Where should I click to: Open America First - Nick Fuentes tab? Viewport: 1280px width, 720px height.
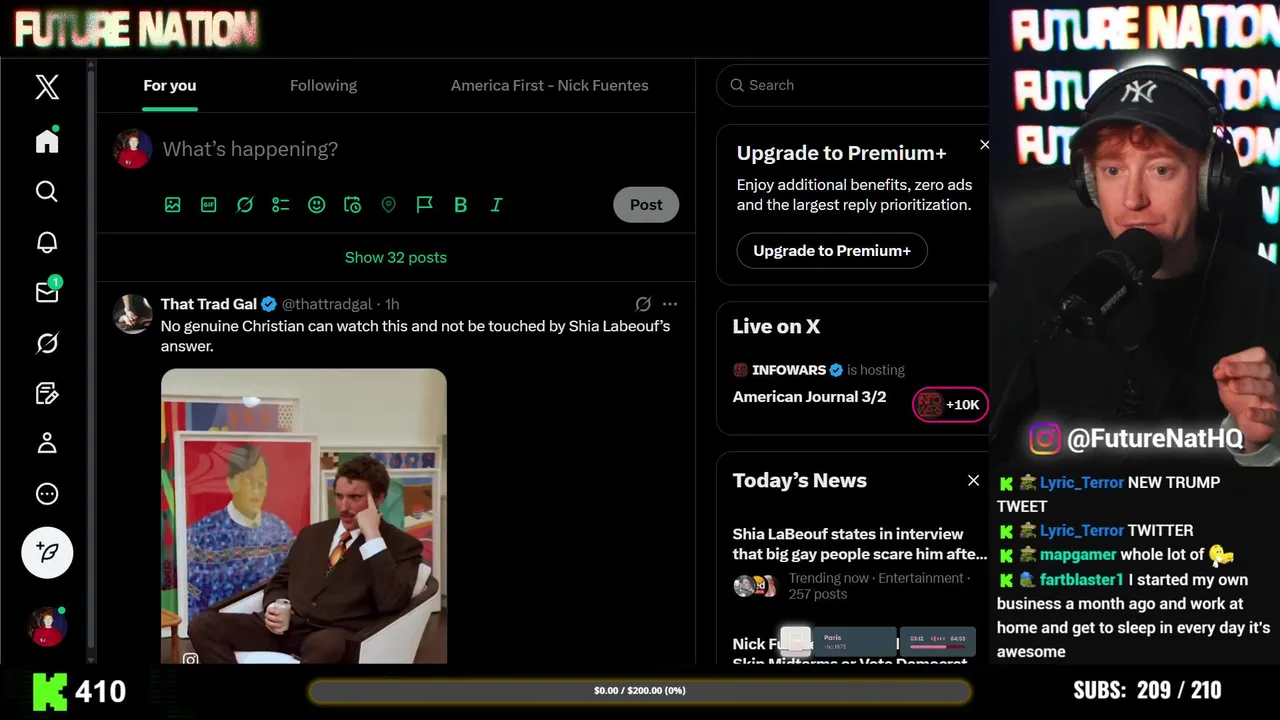point(549,86)
